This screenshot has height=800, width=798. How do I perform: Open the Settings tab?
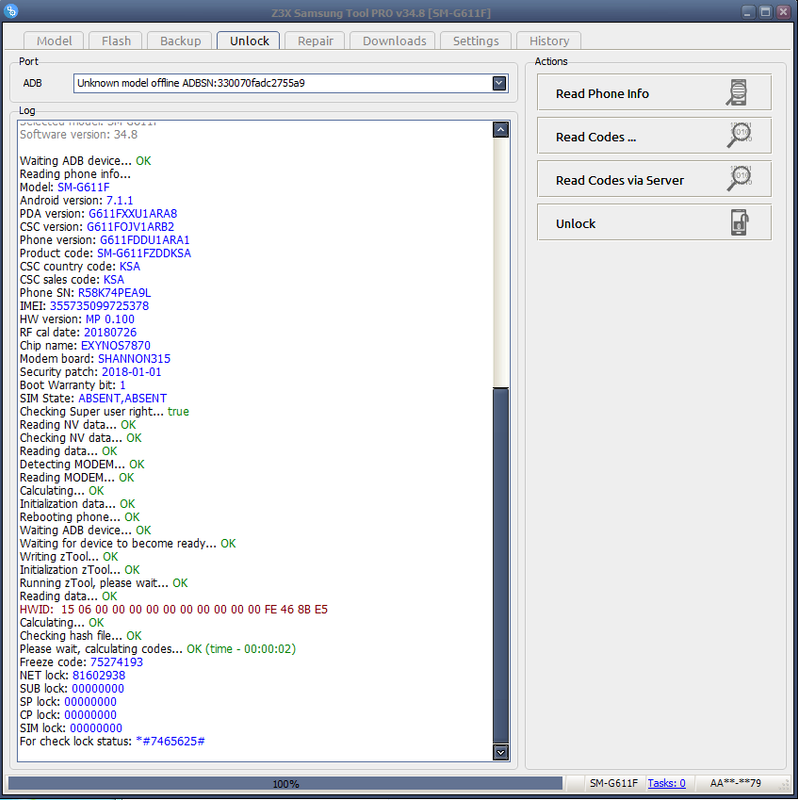point(476,41)
